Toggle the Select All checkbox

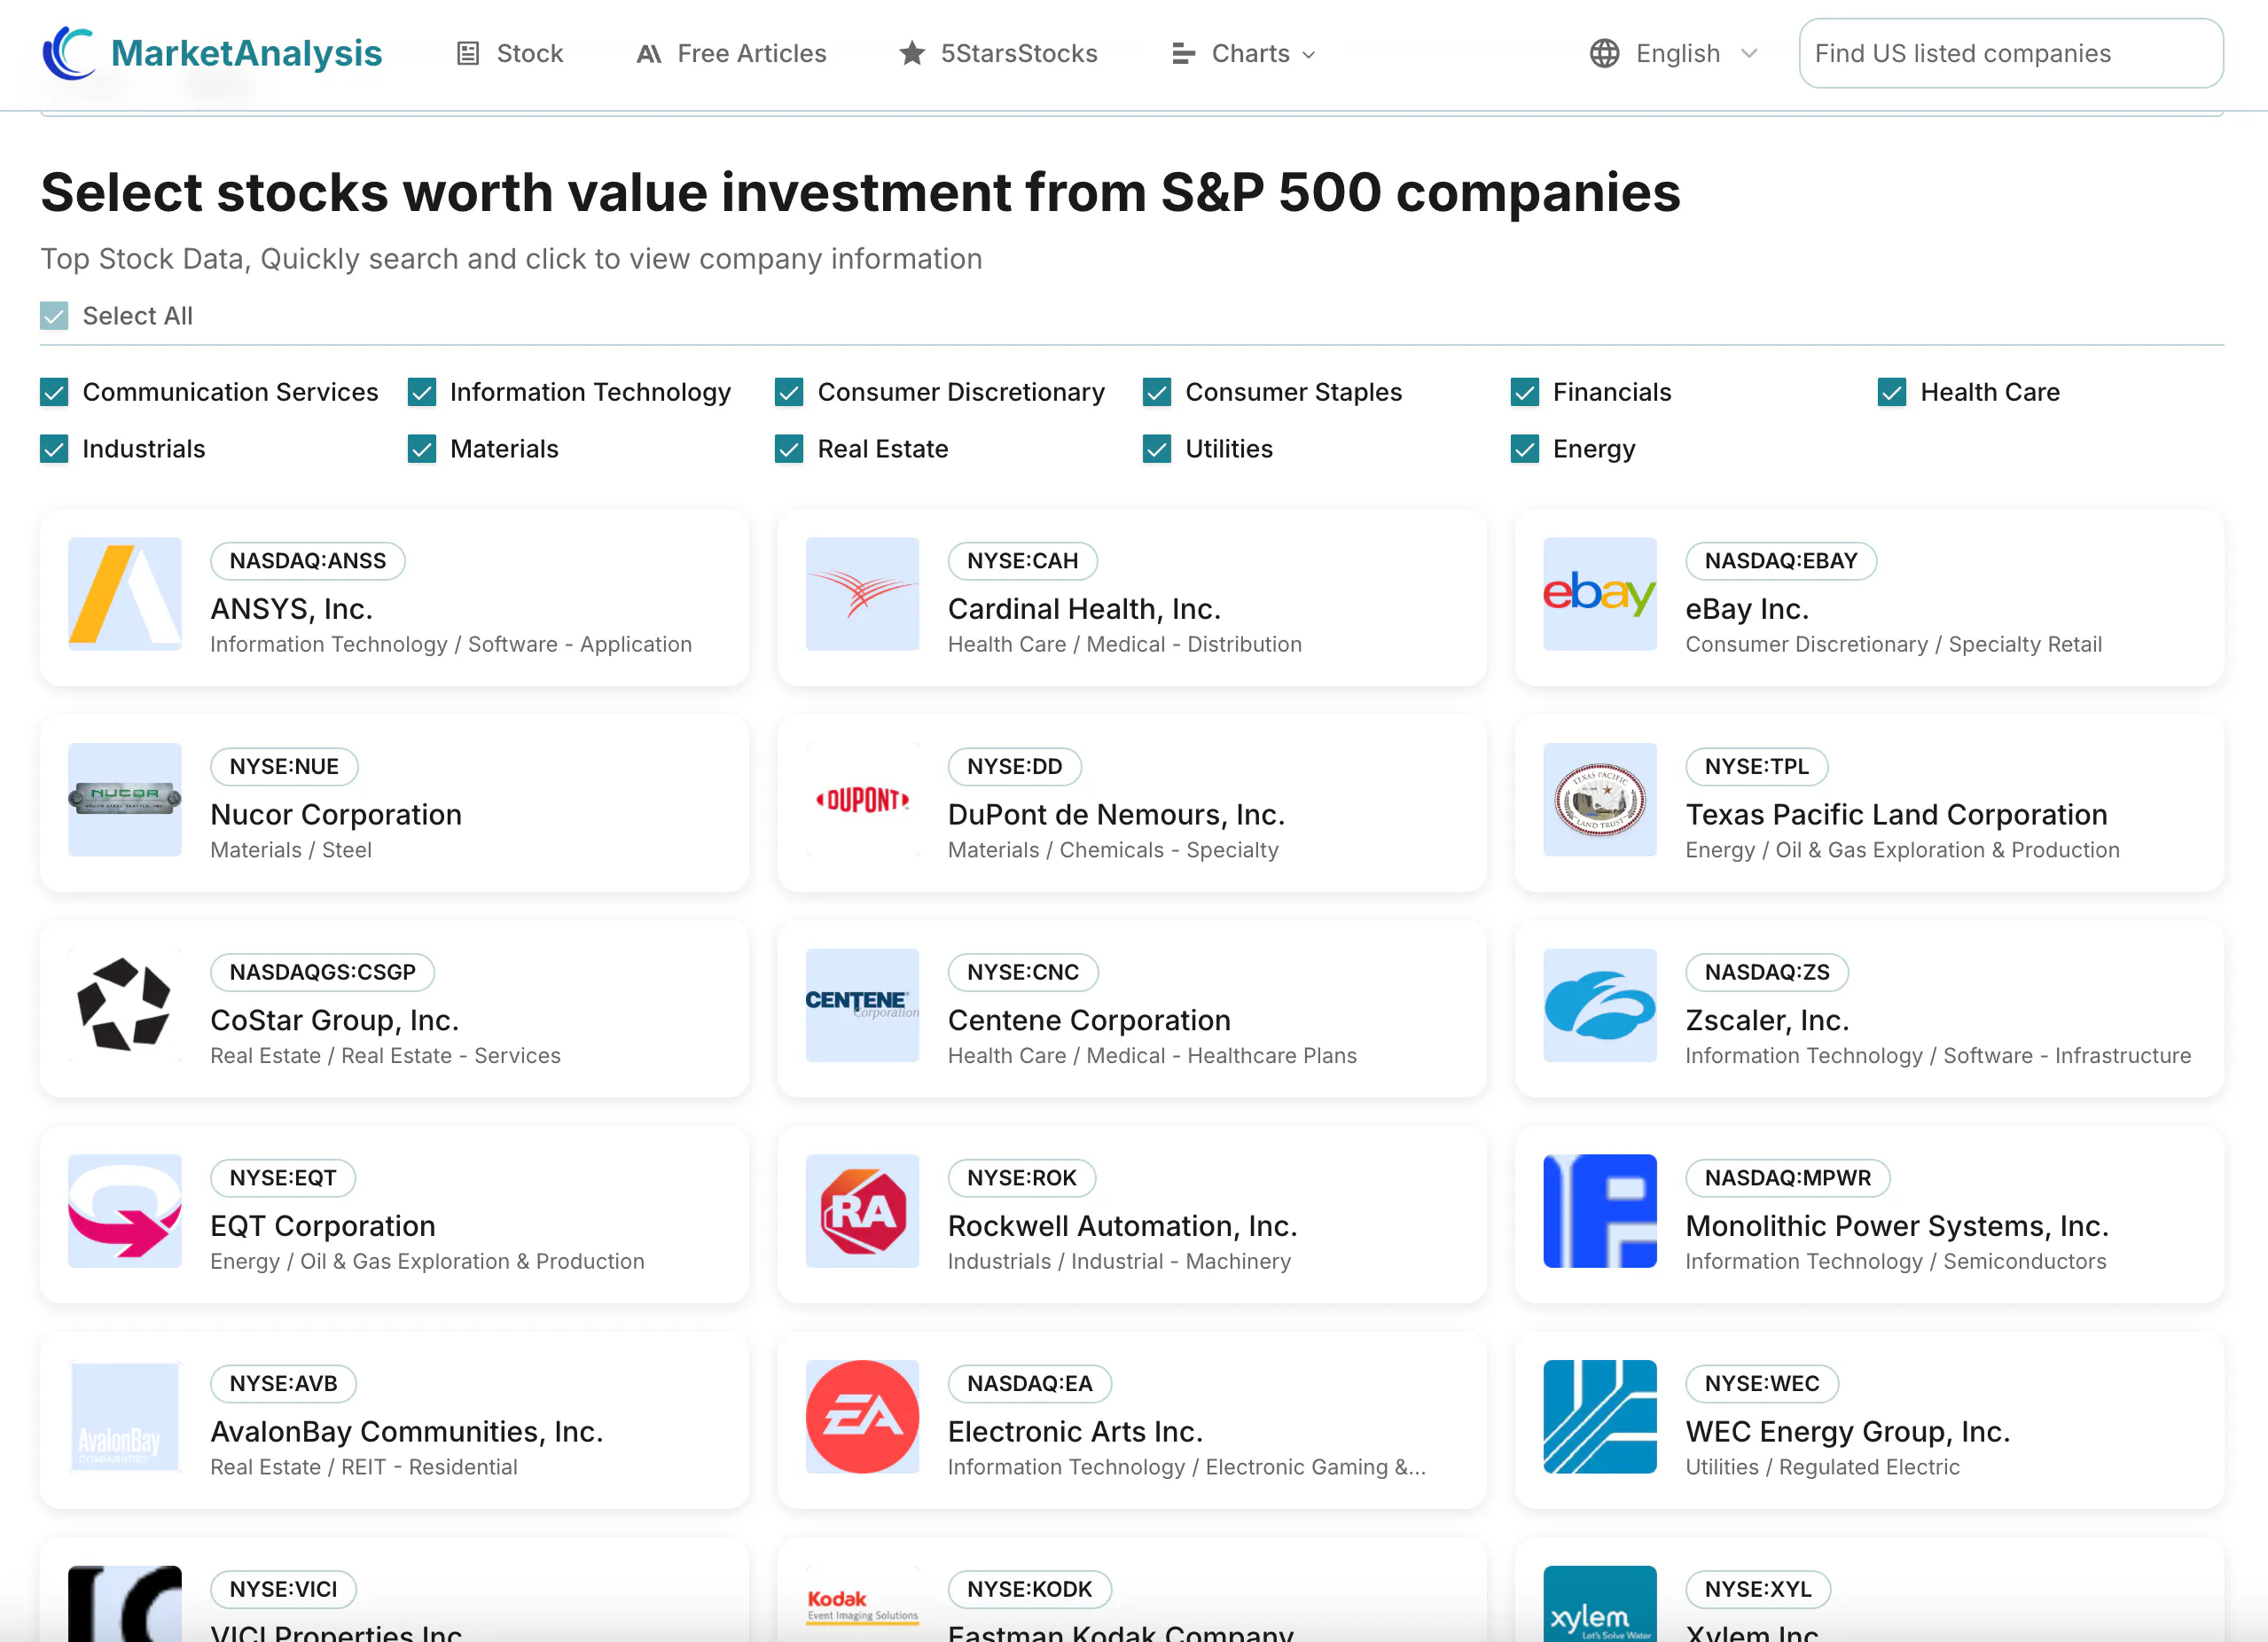click(54, 316)
